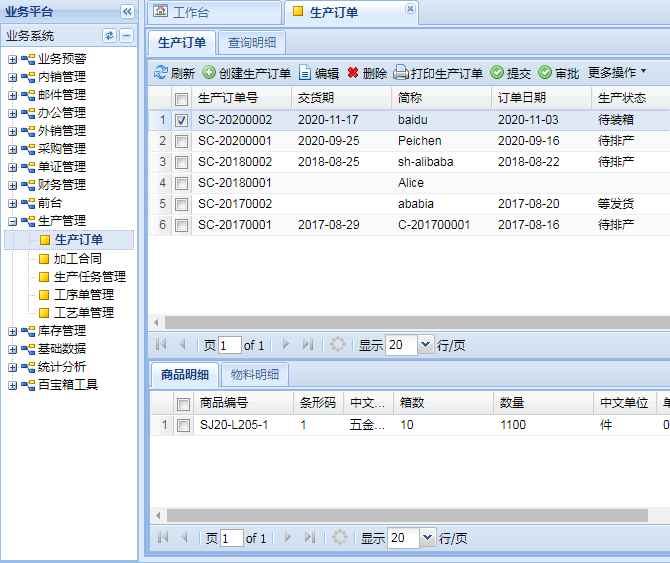
Task: Click the approve (审批) green check icon
Action: [x=545, y=73]
